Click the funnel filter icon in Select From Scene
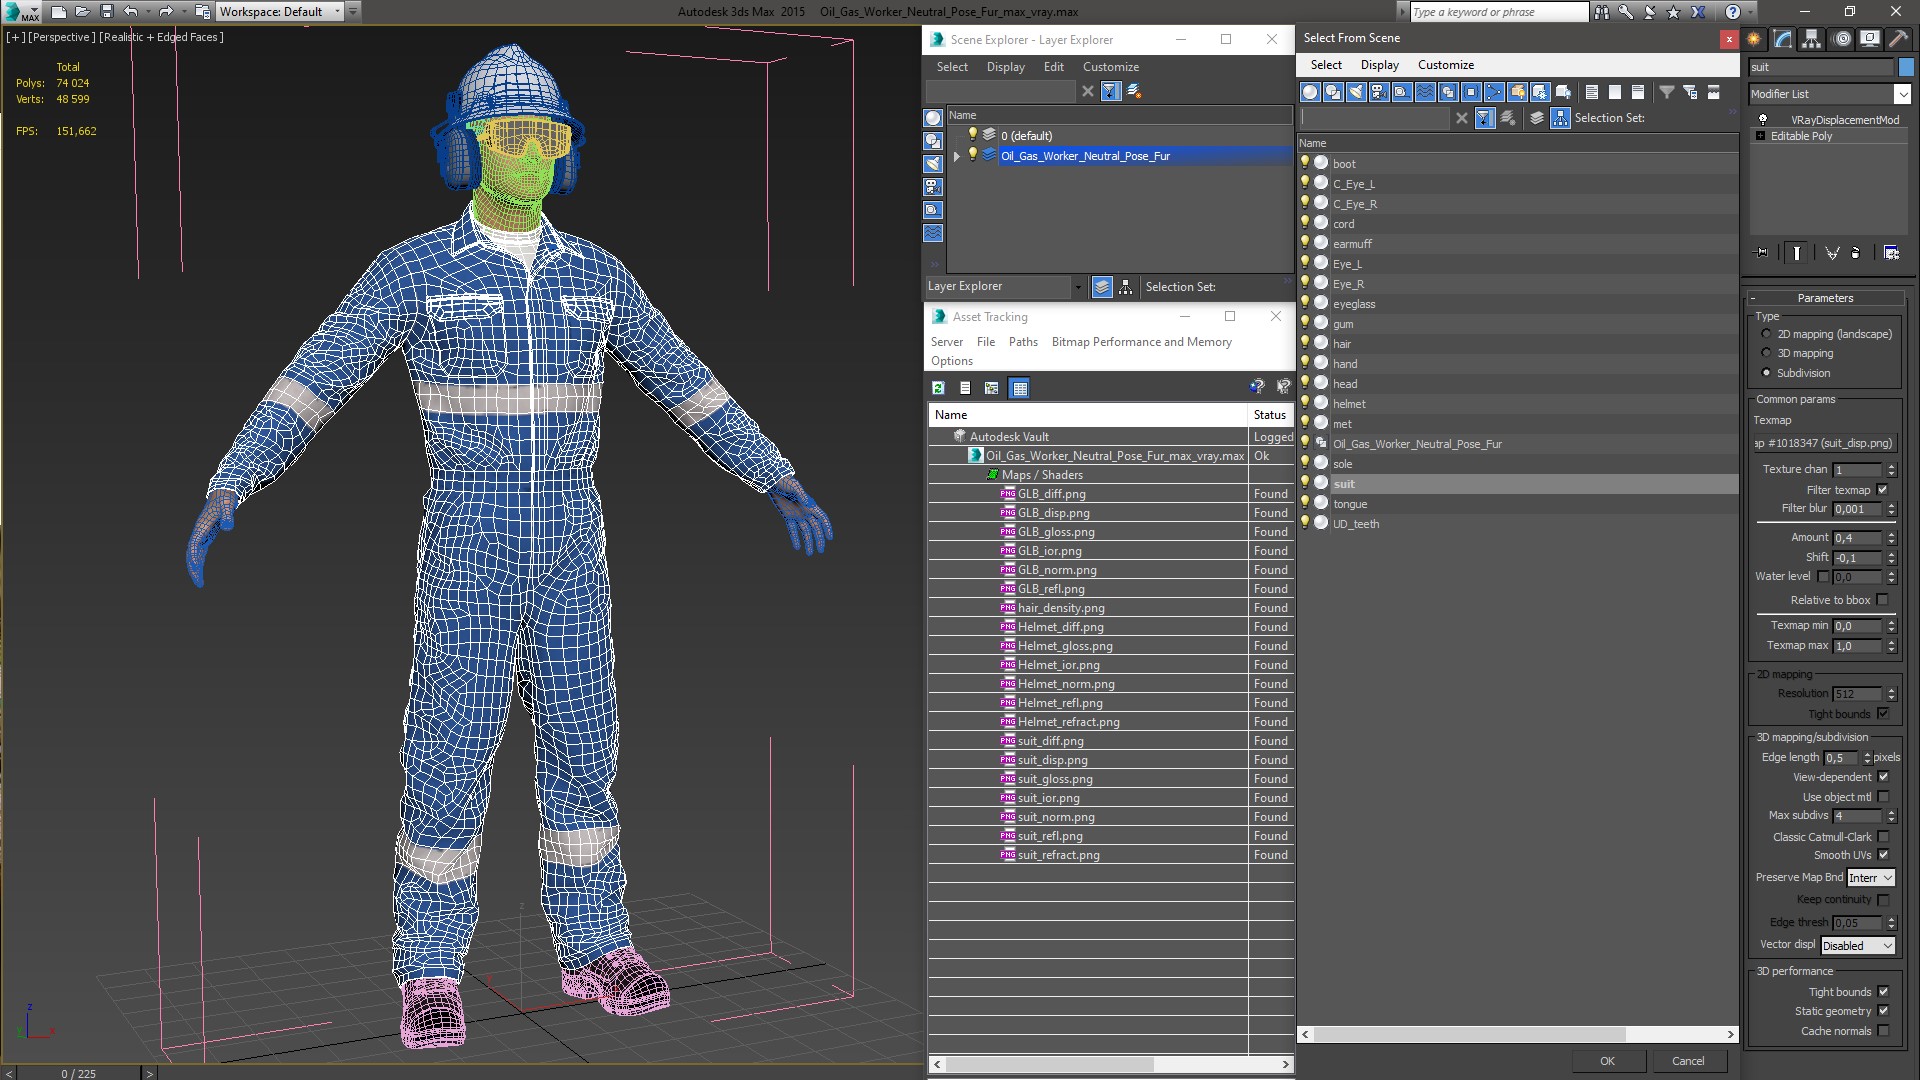The height and width of the screenshot is (1080, 1920). (1667, 92)
